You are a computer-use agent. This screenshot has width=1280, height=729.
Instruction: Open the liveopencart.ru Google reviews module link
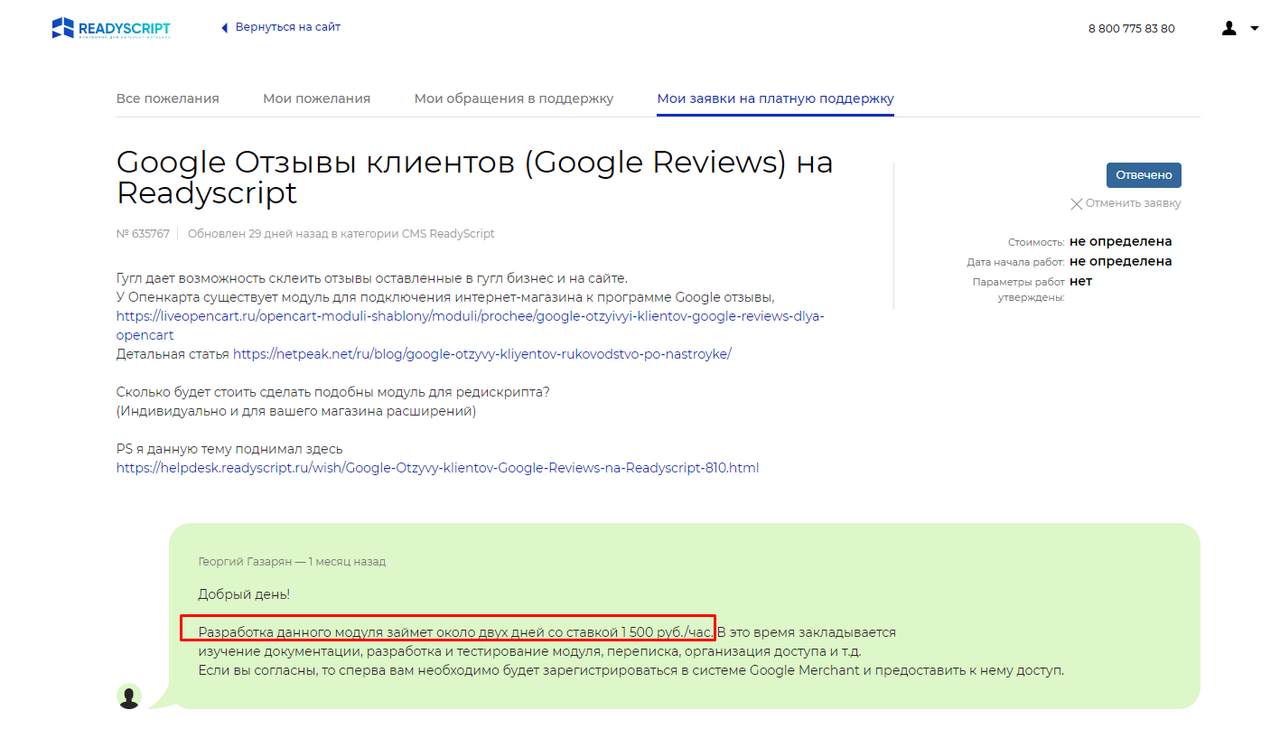470,325
